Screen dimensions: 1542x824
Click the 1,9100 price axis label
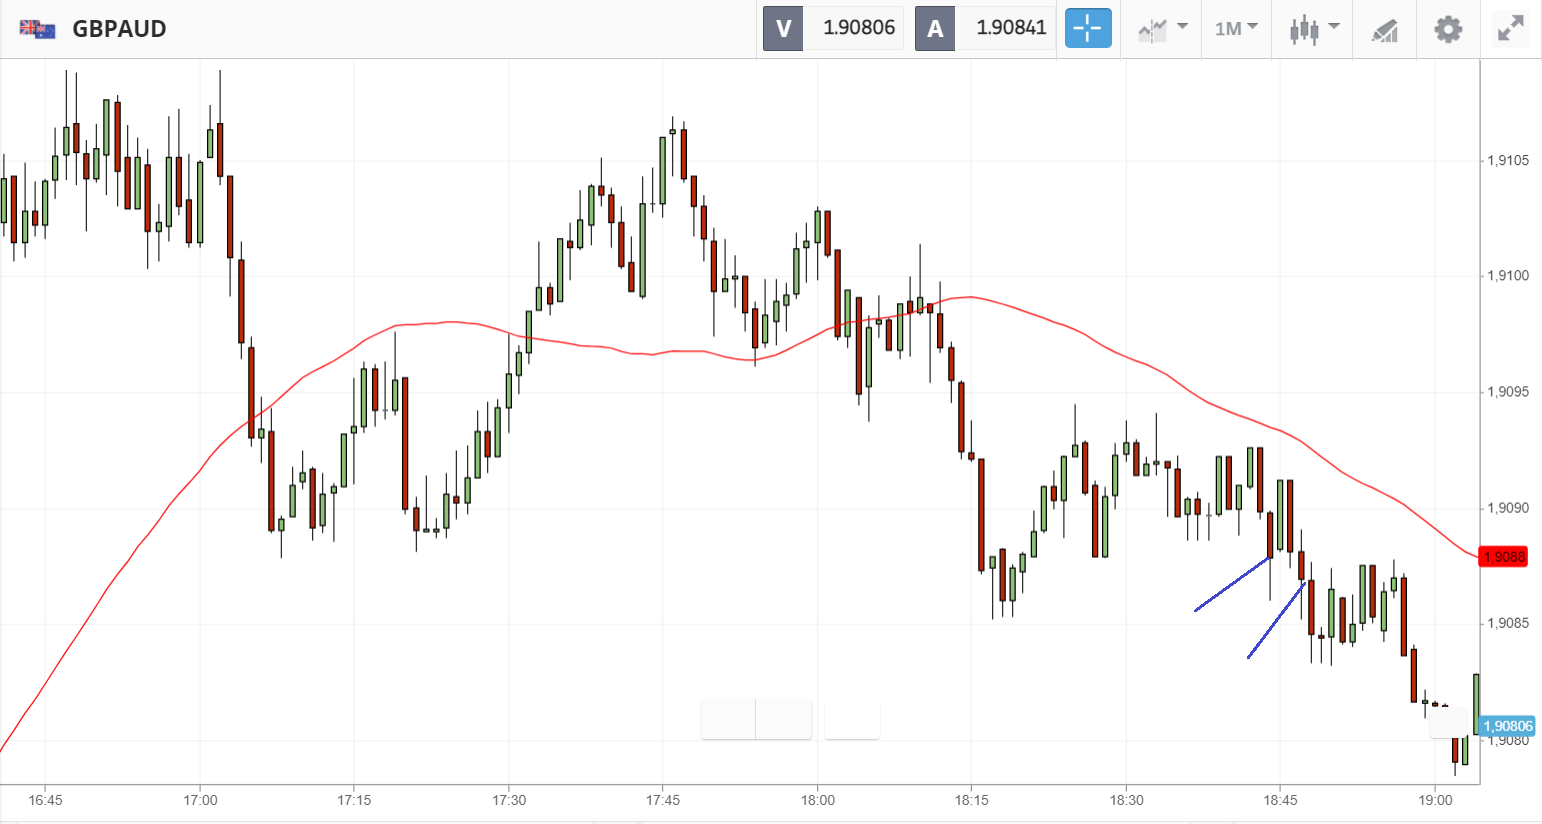1507,276
